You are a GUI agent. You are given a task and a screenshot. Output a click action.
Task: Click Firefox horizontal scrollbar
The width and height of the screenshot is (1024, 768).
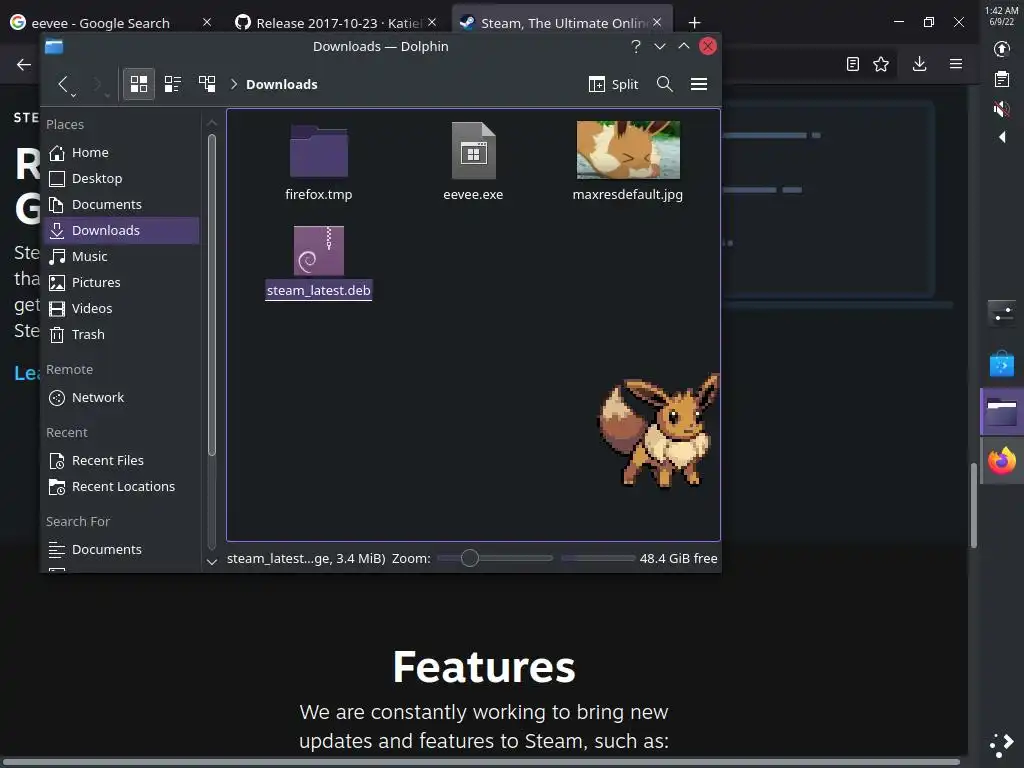pos(481,762)
